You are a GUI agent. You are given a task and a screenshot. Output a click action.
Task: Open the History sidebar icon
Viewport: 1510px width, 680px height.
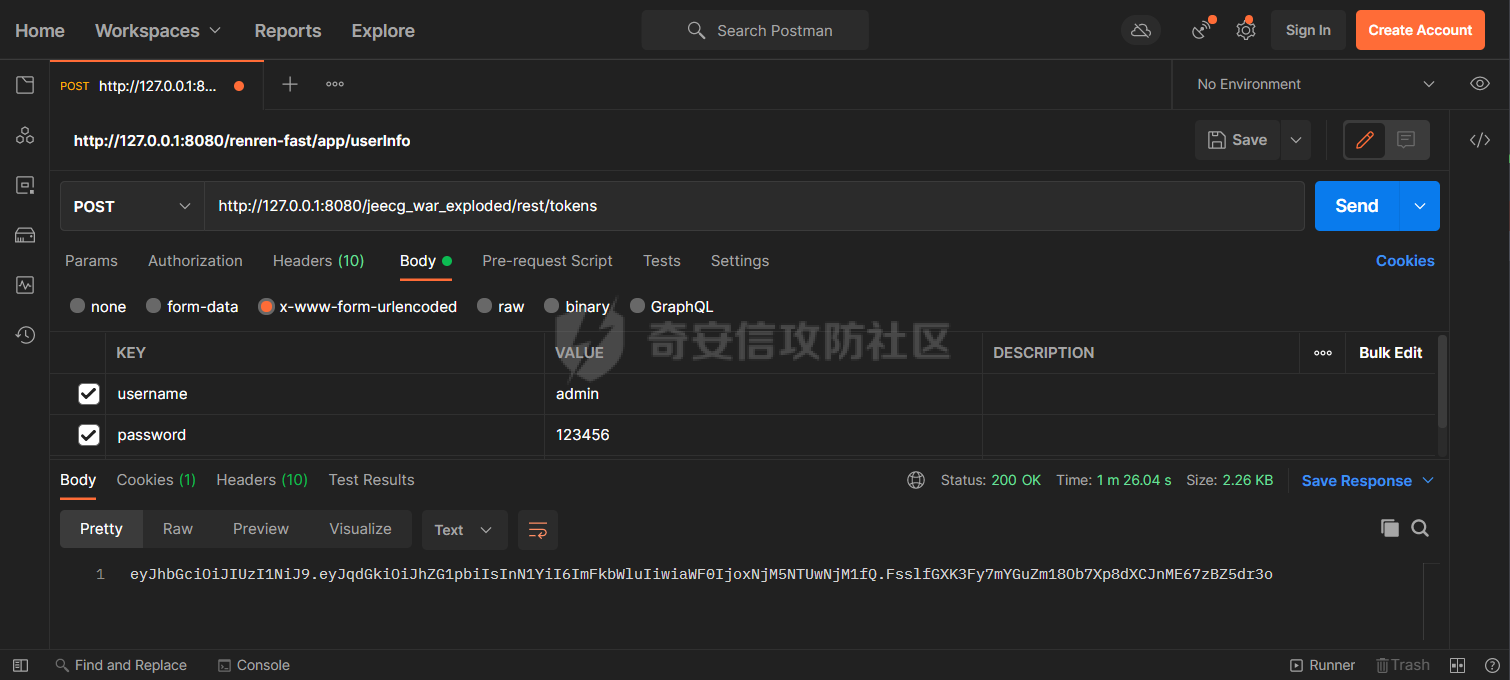click(25, 335)
